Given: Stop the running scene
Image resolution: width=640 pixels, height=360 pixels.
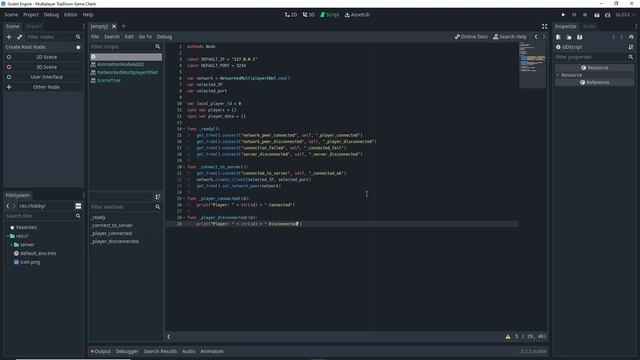Looking at the screenshot, I should click(x=585, y=15).
